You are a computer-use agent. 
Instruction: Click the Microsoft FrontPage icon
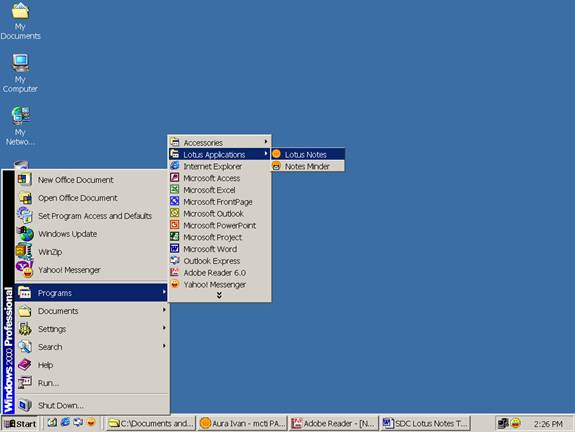(175, 201)
